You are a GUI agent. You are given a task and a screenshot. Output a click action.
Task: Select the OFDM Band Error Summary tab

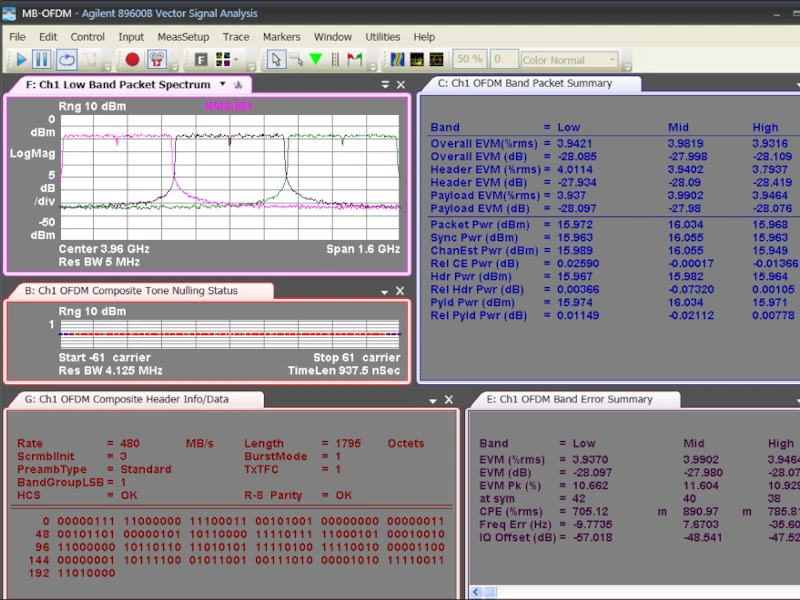(569, 399)
